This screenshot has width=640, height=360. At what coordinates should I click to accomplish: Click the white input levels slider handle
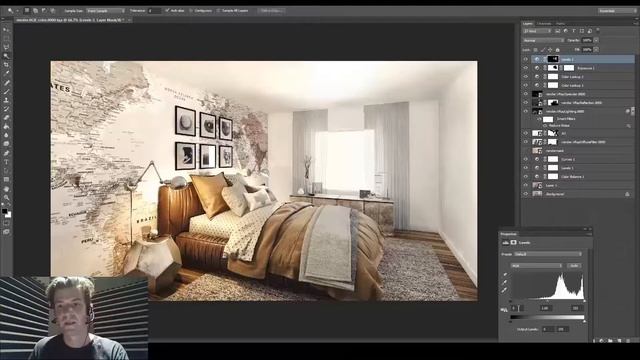tap(584, 301)
